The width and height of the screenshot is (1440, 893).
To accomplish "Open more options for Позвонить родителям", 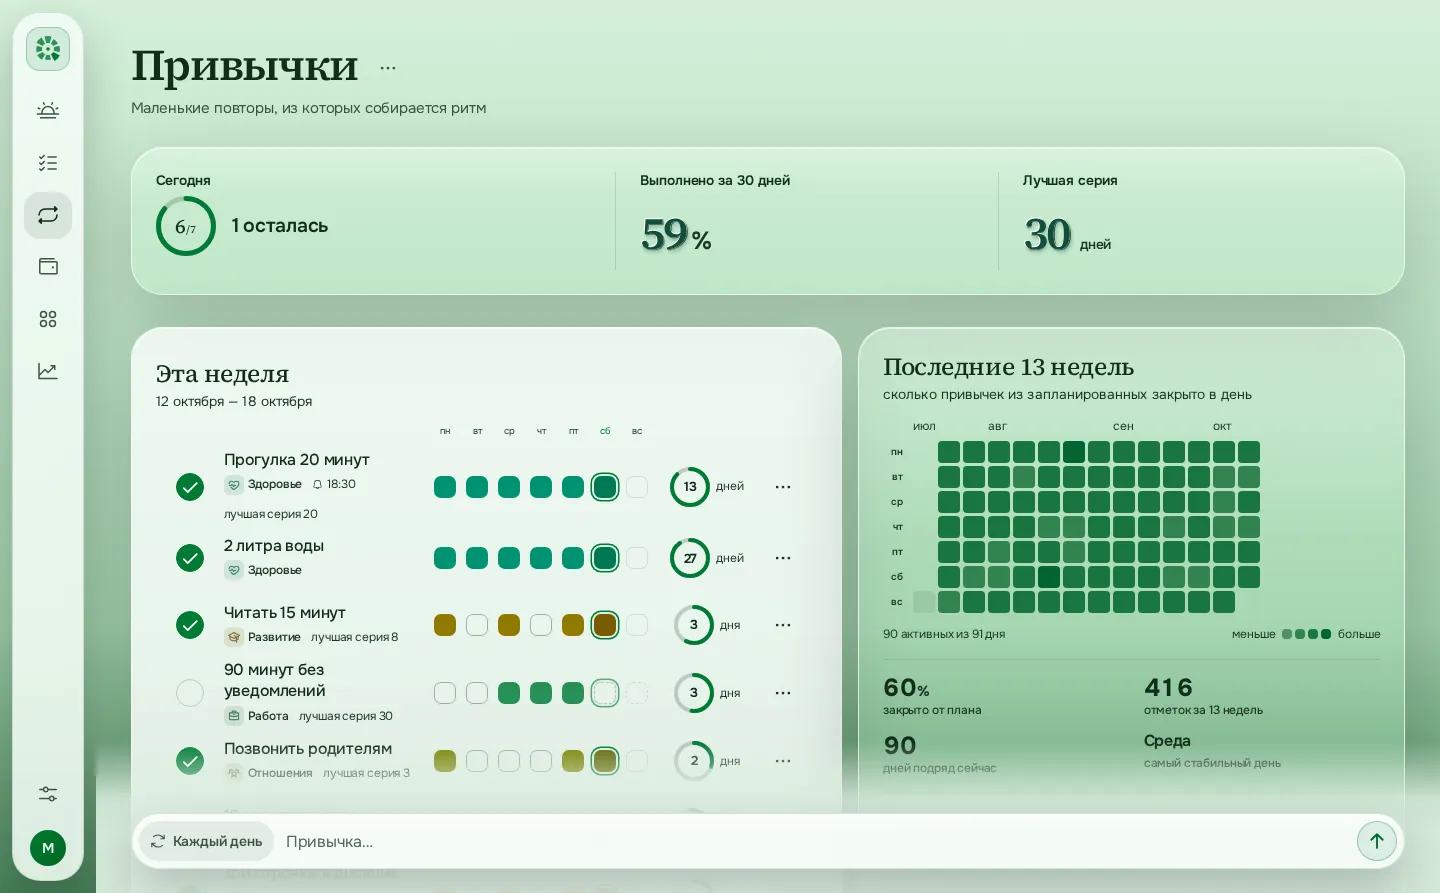I will [x=783, y=761].
